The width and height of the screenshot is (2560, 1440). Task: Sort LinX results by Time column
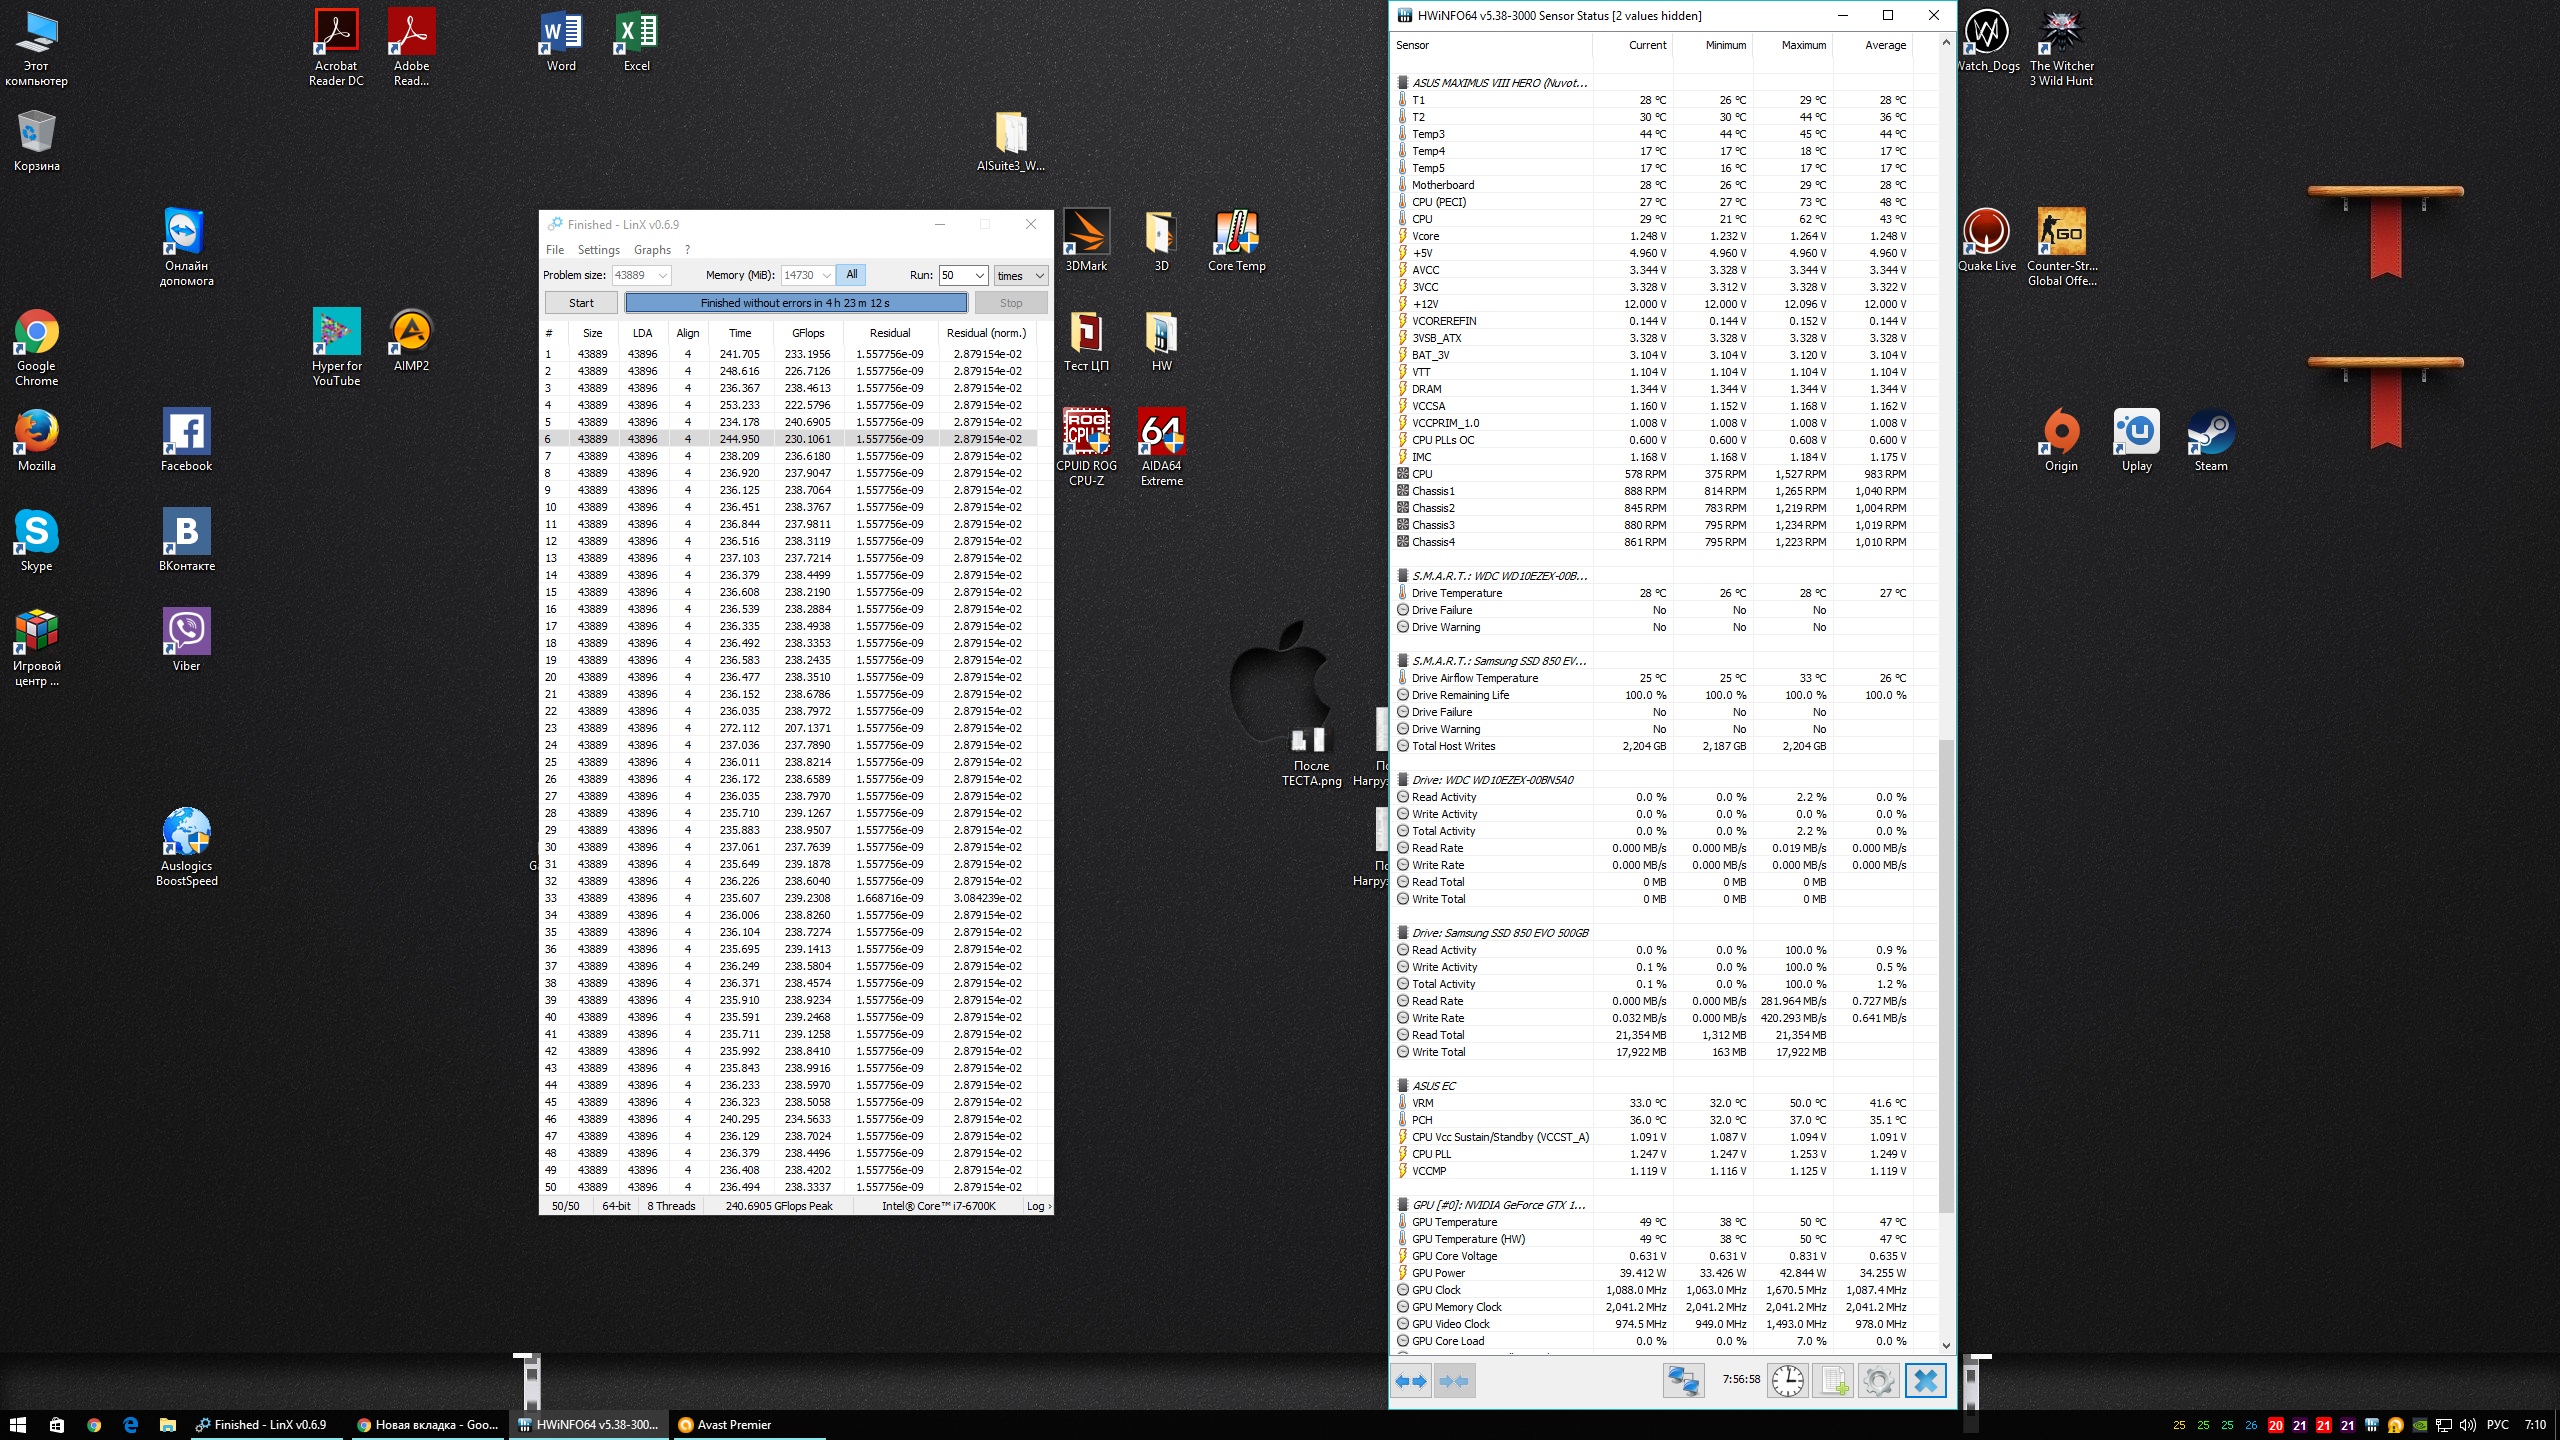pos(740,333)
